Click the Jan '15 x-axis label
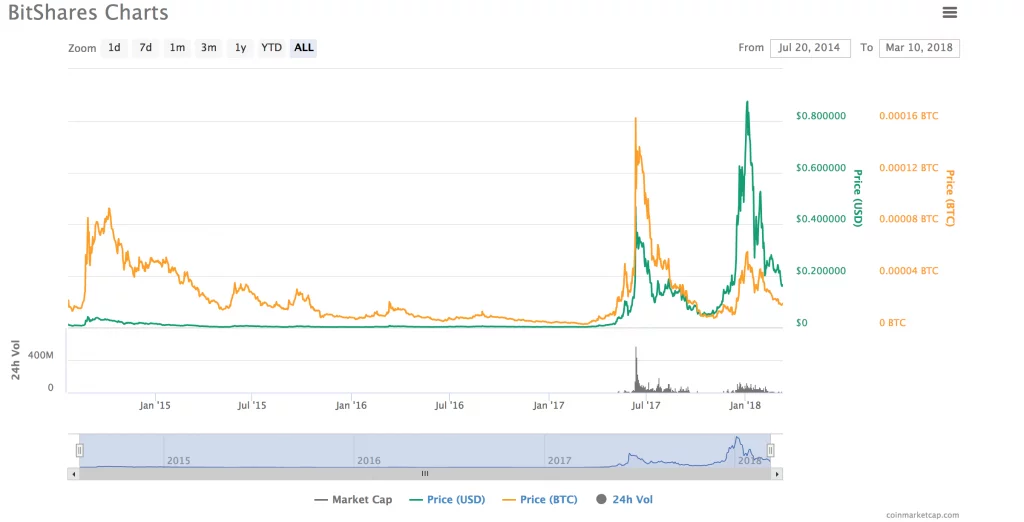 [x=155, y=406]
